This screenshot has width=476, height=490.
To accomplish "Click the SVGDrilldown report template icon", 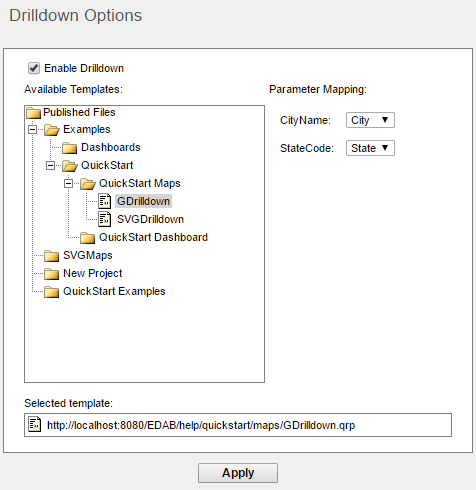I will (x=105, y=219).
